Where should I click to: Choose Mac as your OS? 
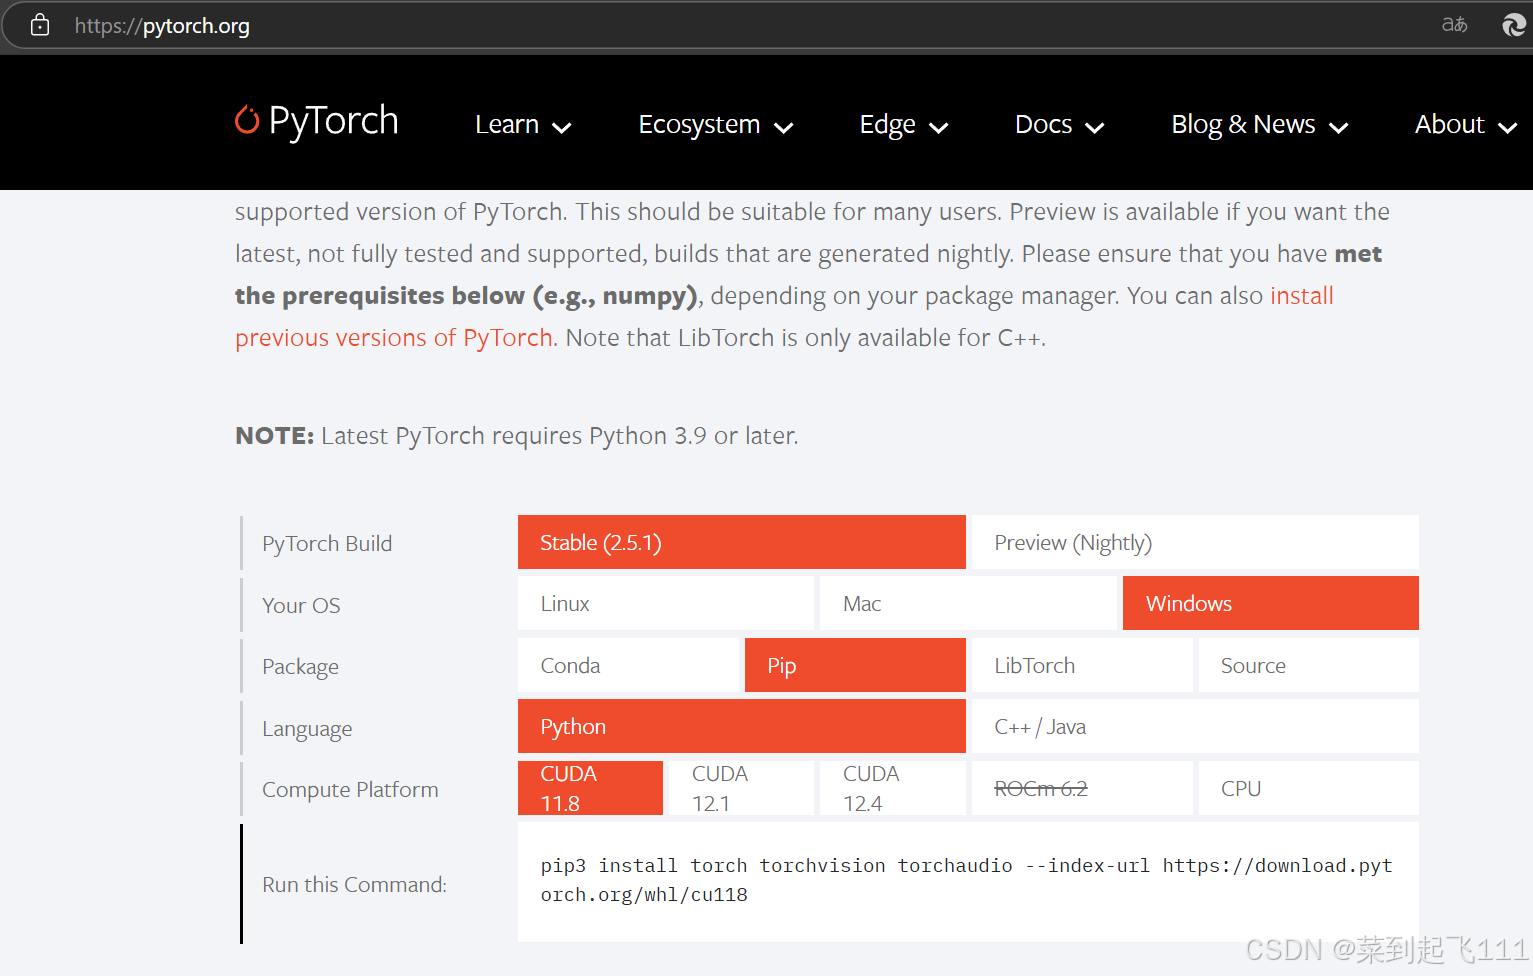[968, 603]
